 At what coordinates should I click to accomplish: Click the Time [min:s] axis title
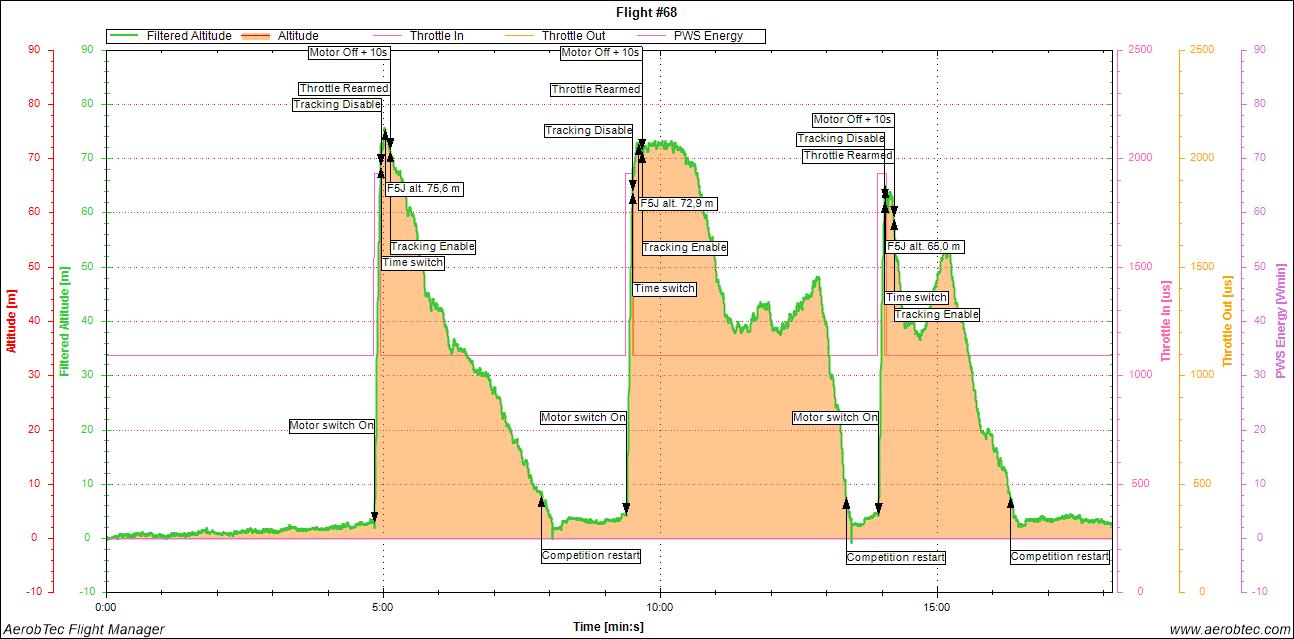(x=608, y=627)
